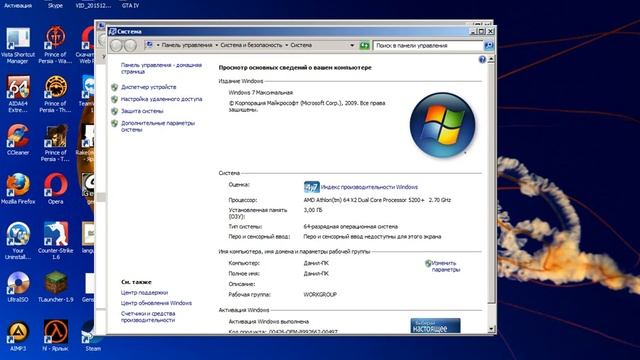The height and width of the screenshot is (360, 640).
Task: Go to Система и безопасность breadcrumb
Action: pyautogui.click(x=251, y=45)
